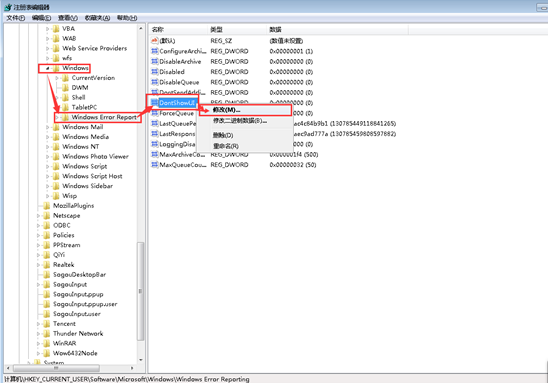Click tree horizontal scroll right arrow

point(132,368)
